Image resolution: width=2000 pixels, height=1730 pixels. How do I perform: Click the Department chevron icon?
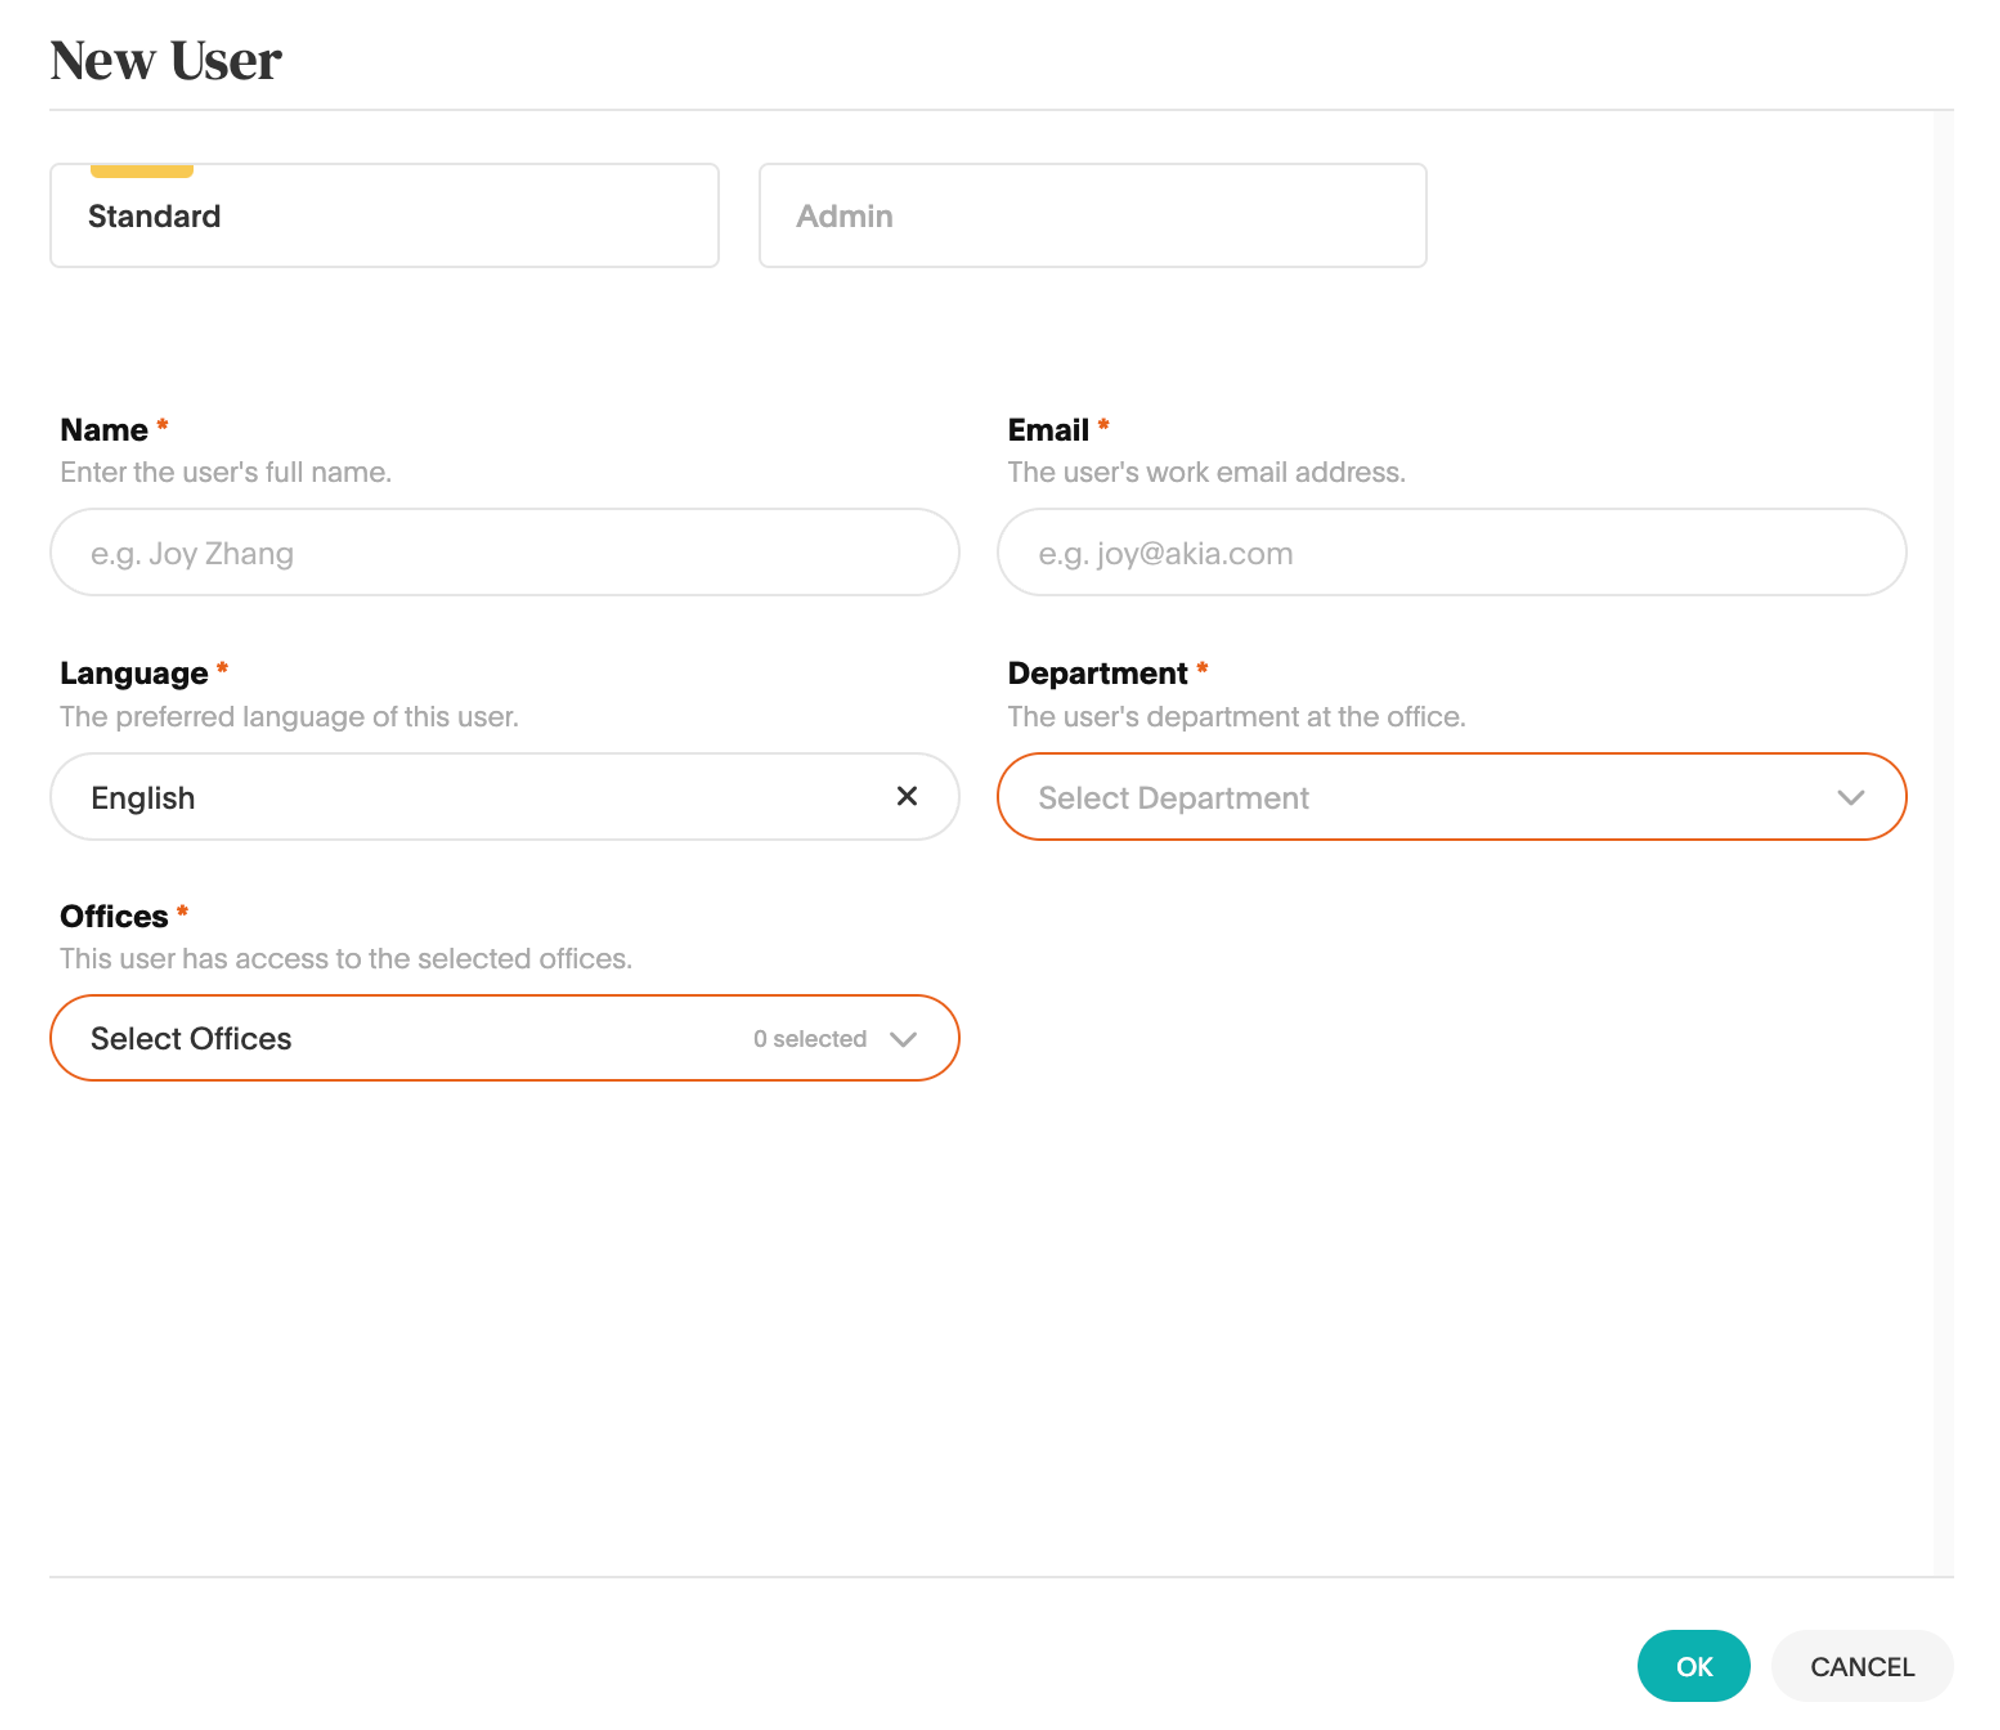click(x=1850, y=796)
